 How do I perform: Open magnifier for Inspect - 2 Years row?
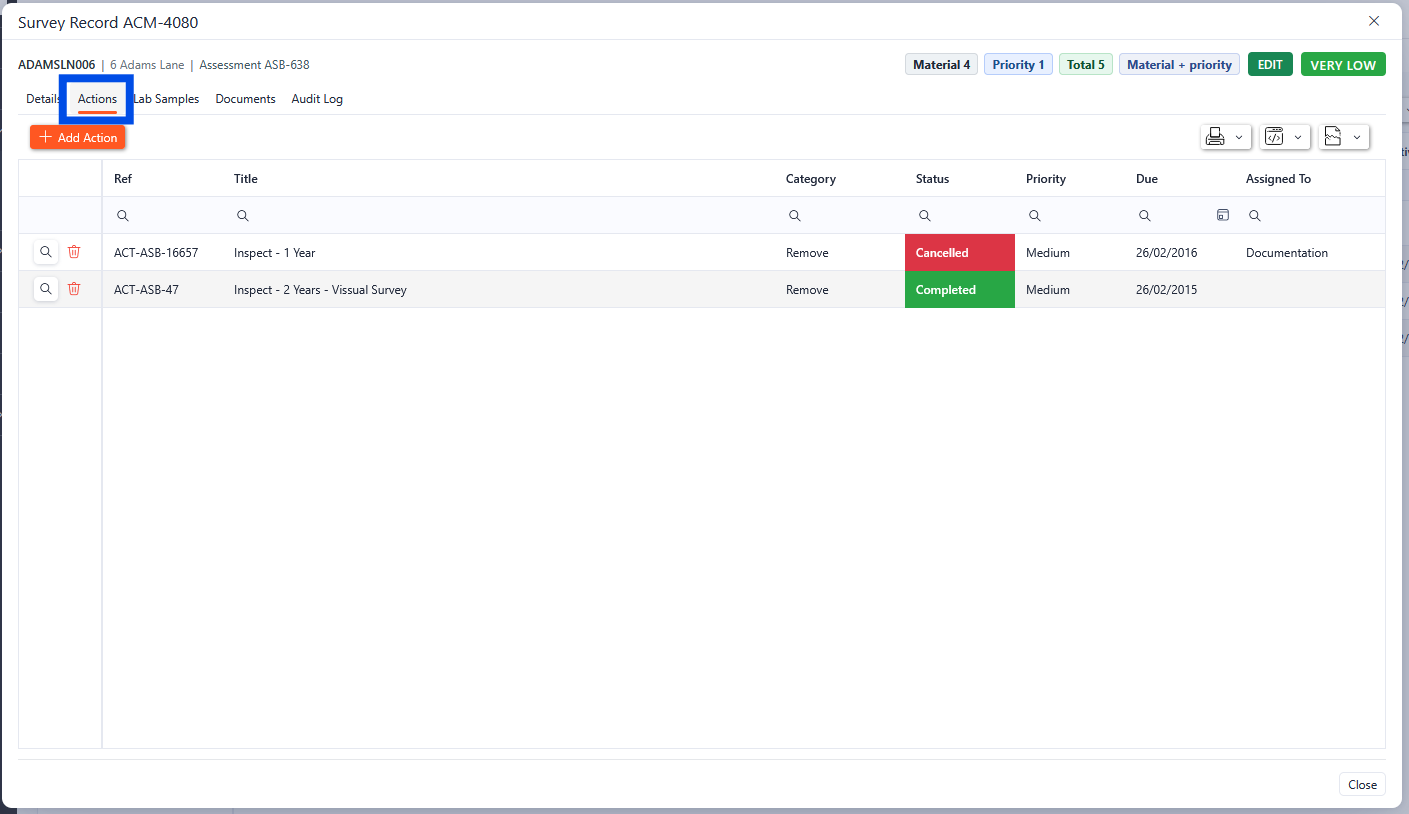pos(45,289)
